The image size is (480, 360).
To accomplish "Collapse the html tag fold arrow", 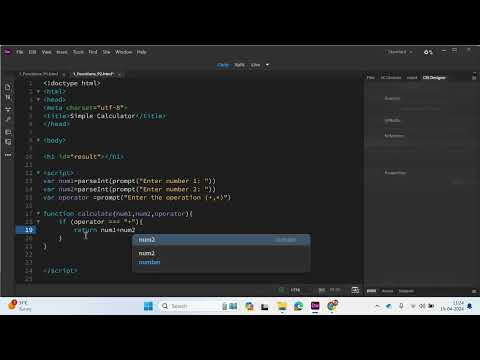I will [38, 91].
